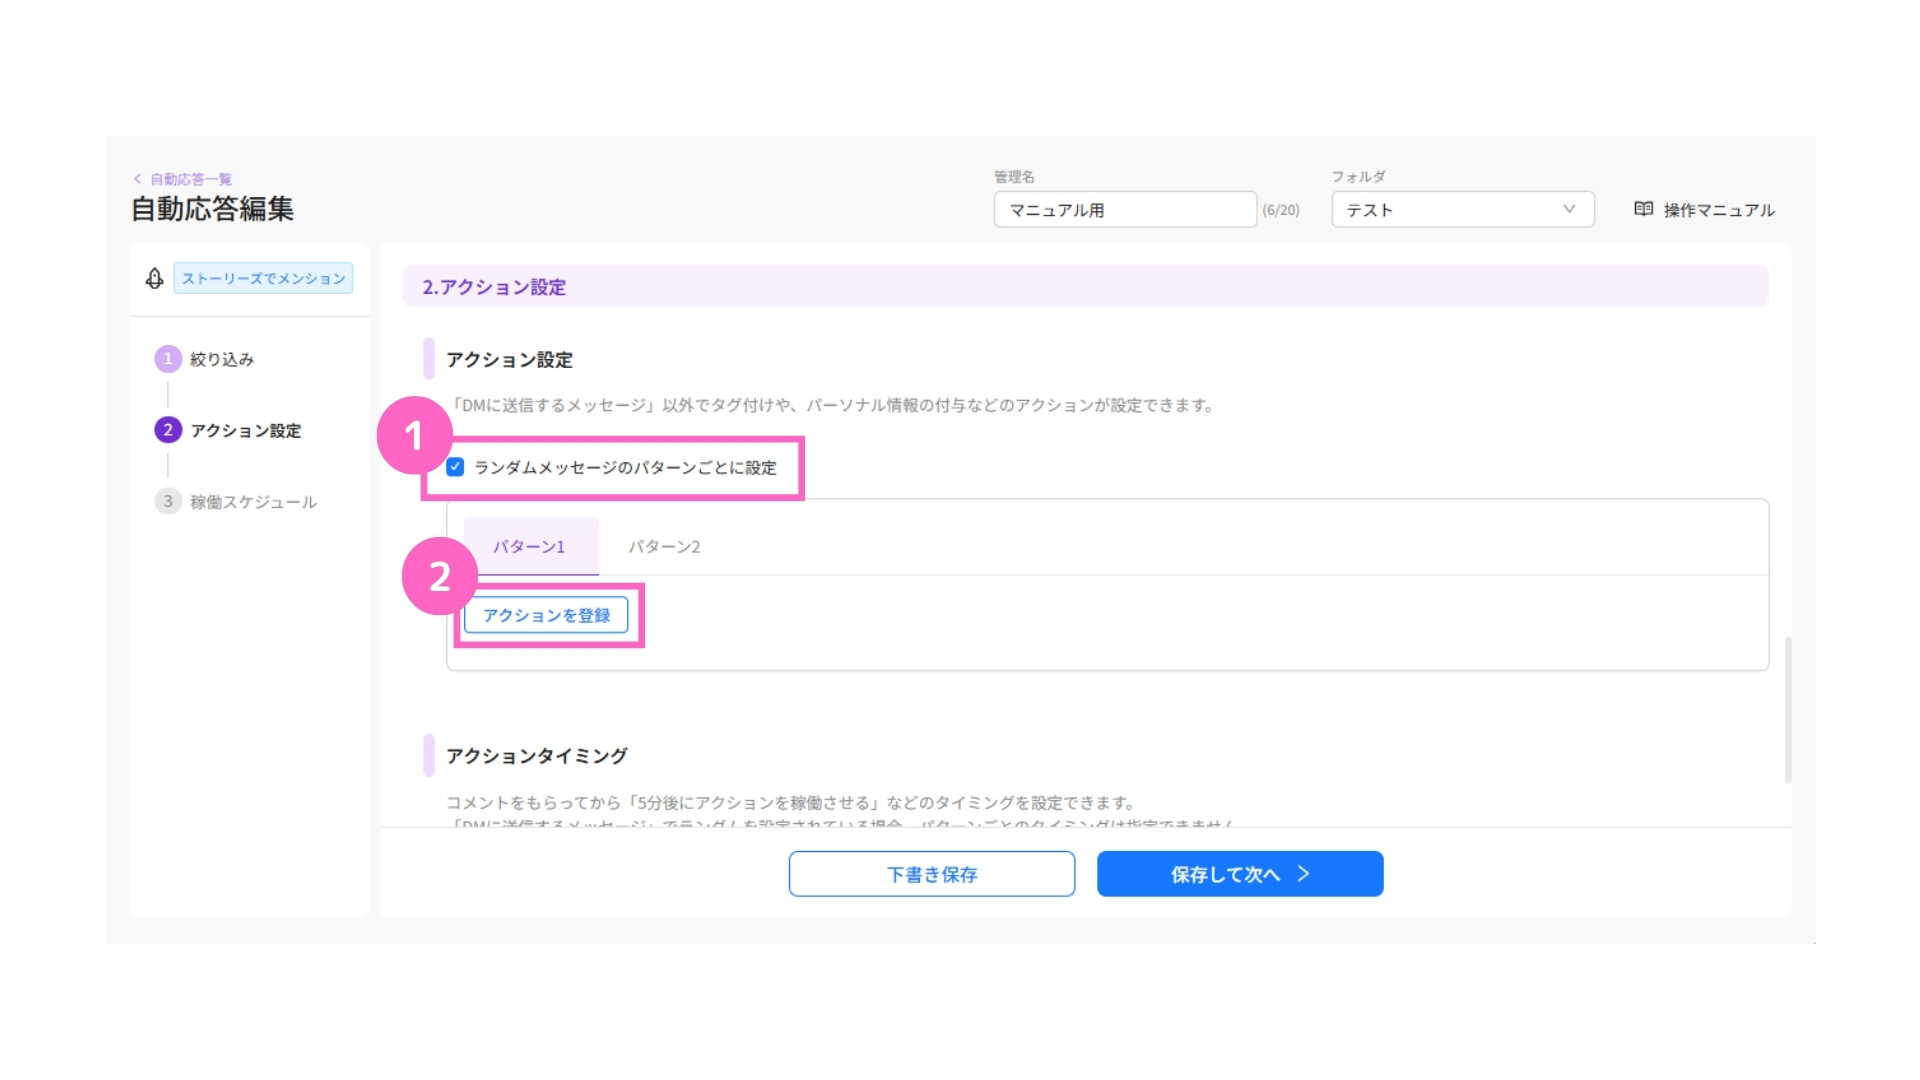Expand the folder list via its chevron arrow
Viewport: 1920px width, 1080px height.
click(x=1569, y=209)
